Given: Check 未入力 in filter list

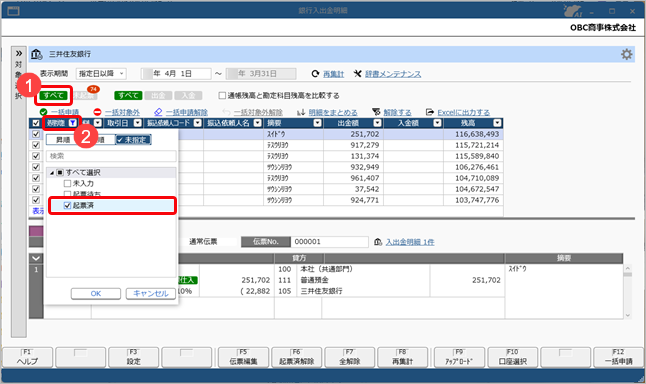Looking at the screenshot, I should (68, 183).
